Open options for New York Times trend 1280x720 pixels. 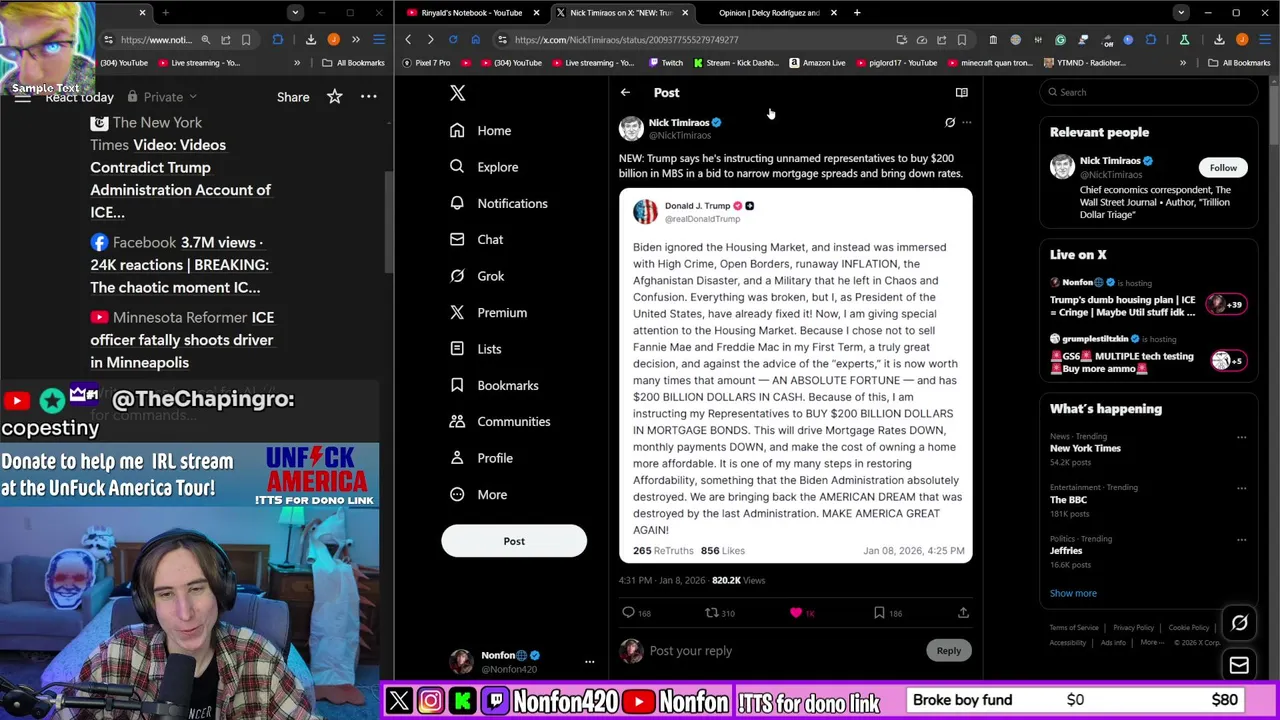click(1241, 437)
